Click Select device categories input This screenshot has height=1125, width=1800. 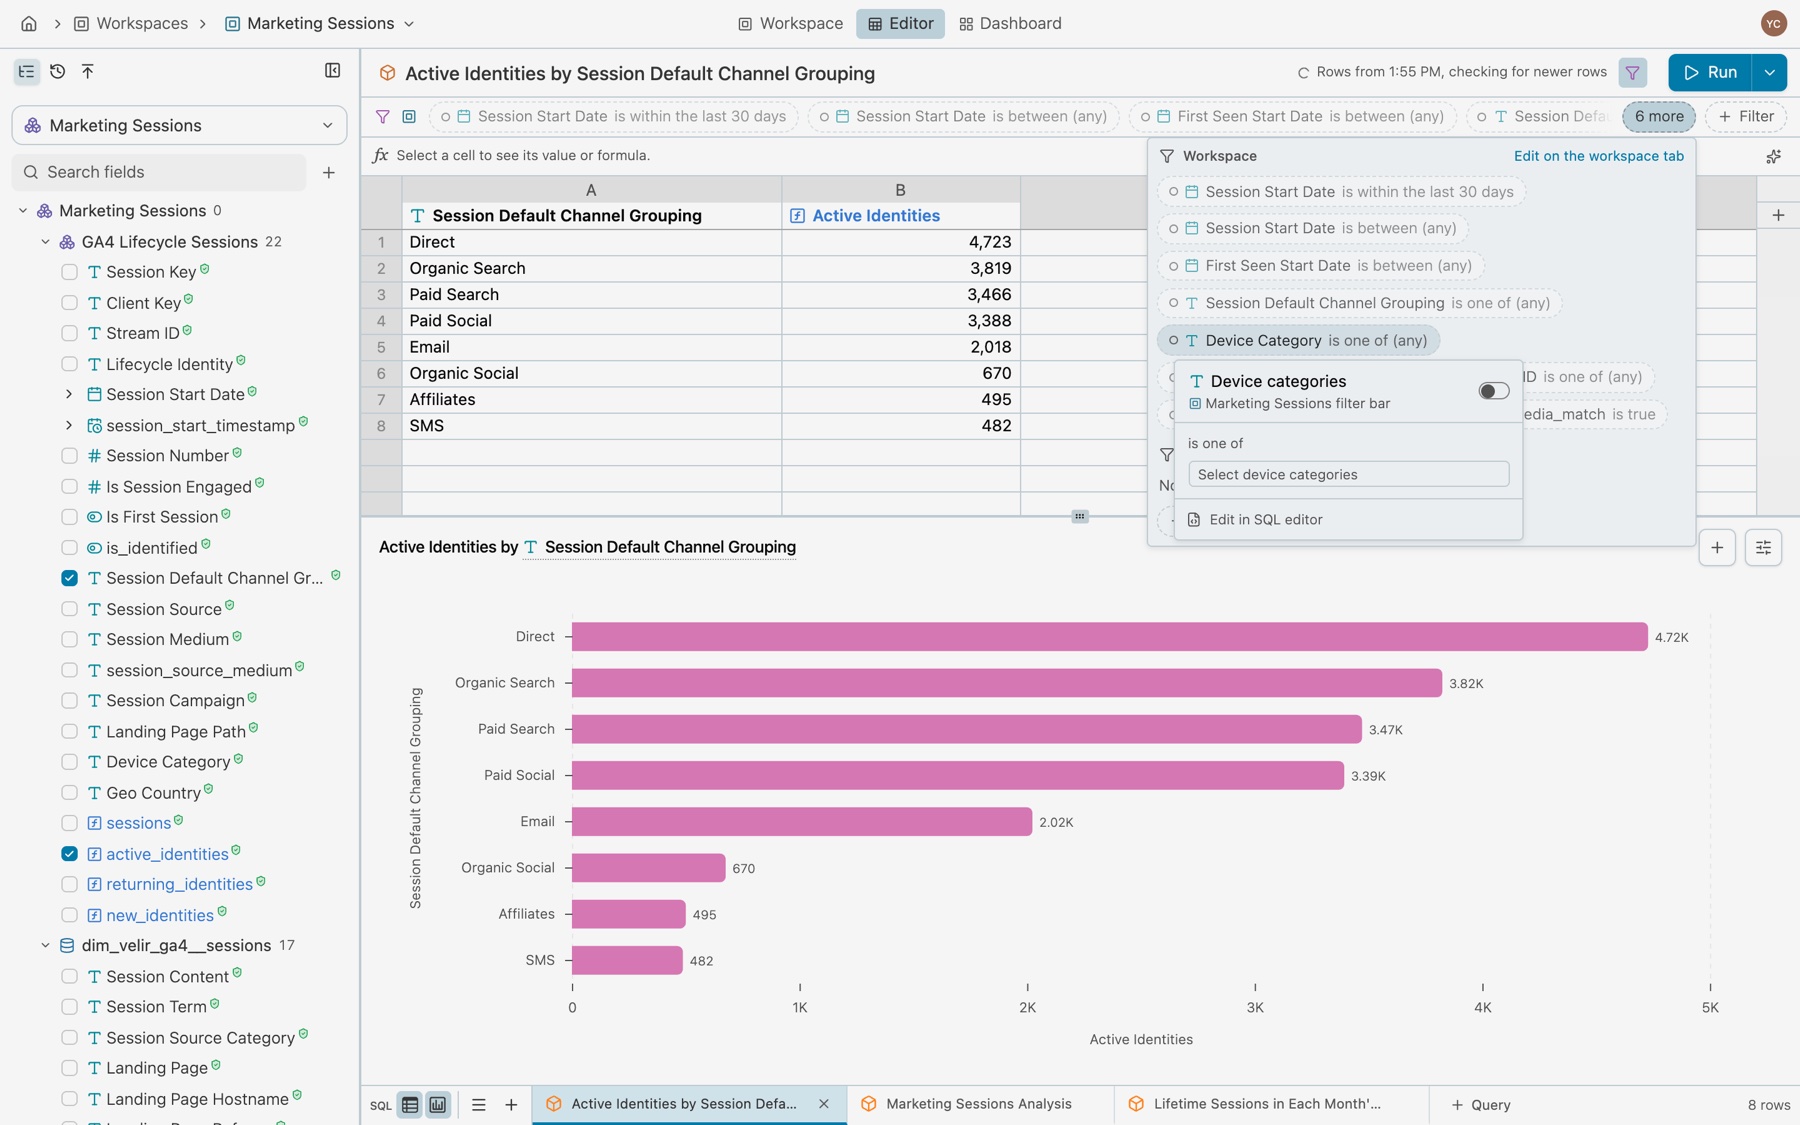coord(1348,474)
